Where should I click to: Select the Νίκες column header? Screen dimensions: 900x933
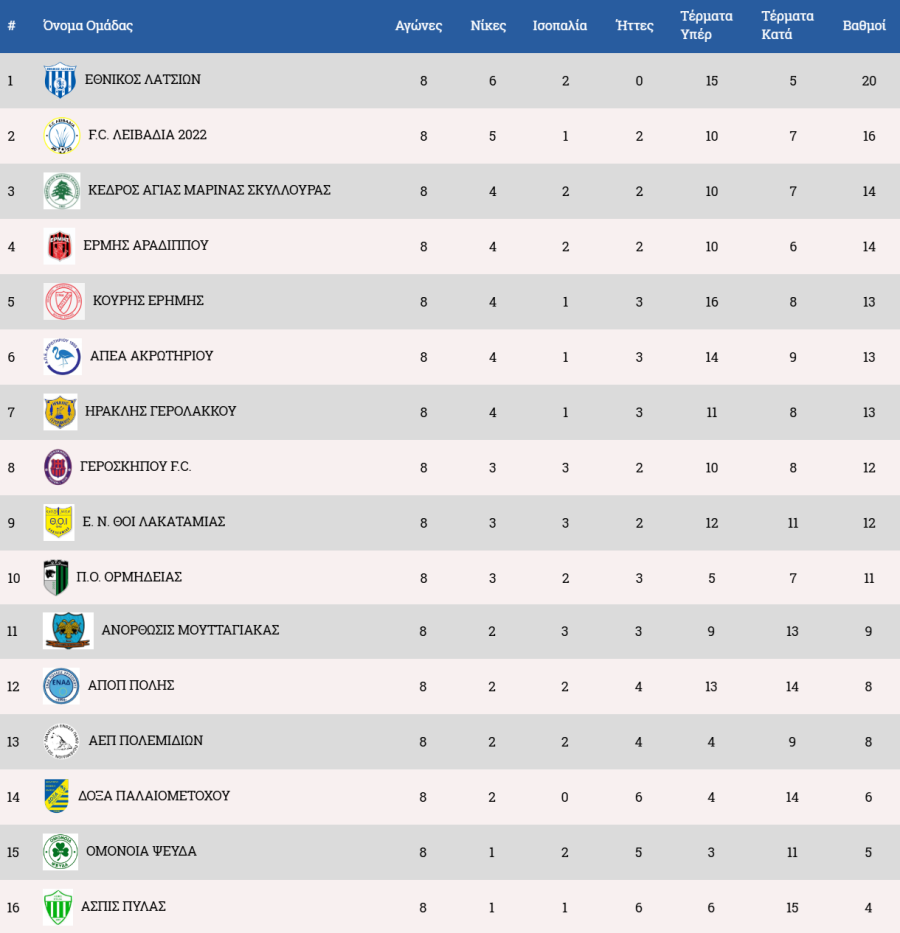click(488, 26)
